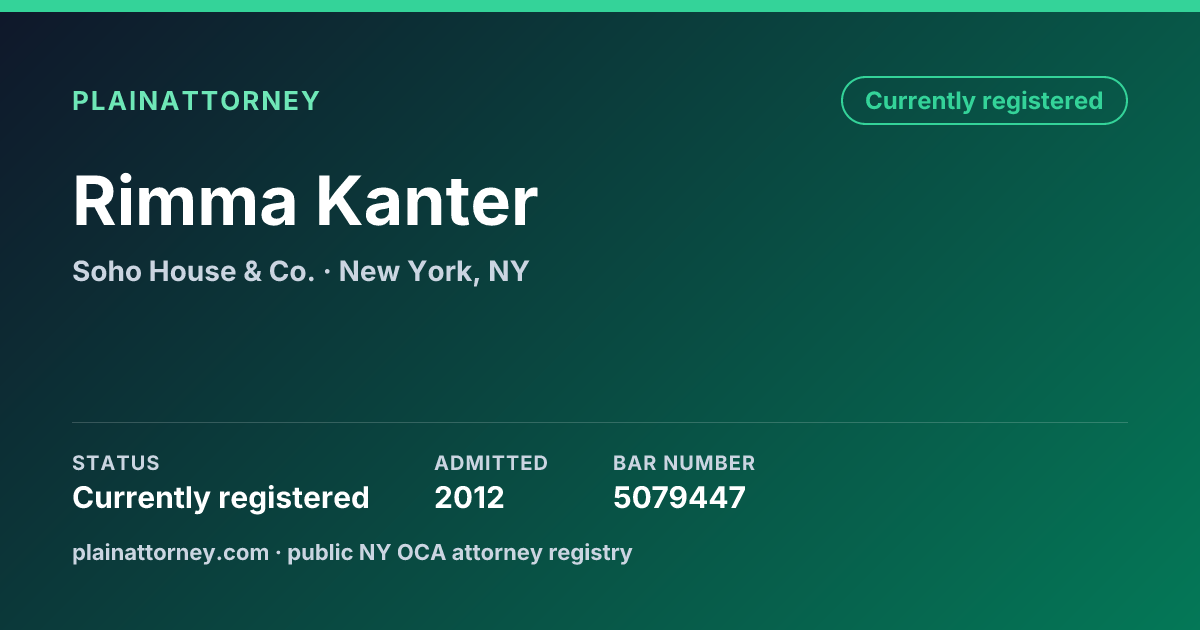Click the PLAINATTORNEY brand logo text
The height and width of the screenshot is (630, 1200).
196,101
